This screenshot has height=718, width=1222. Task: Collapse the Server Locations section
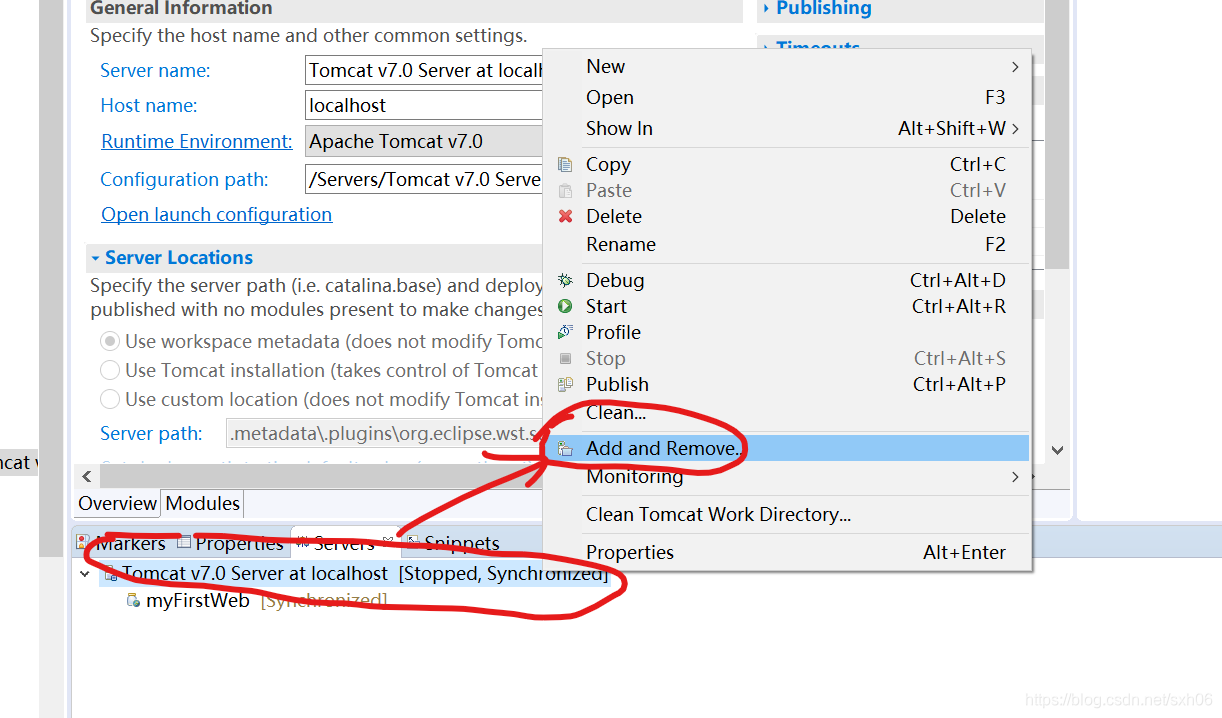(x=96, y=258)
